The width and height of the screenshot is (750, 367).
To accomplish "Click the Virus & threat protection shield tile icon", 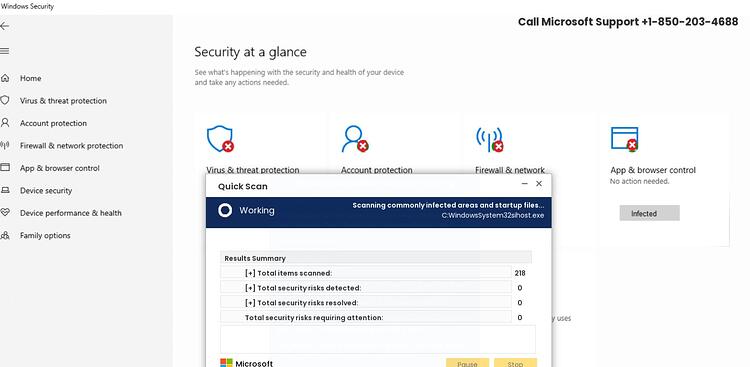I will [220, 139].
